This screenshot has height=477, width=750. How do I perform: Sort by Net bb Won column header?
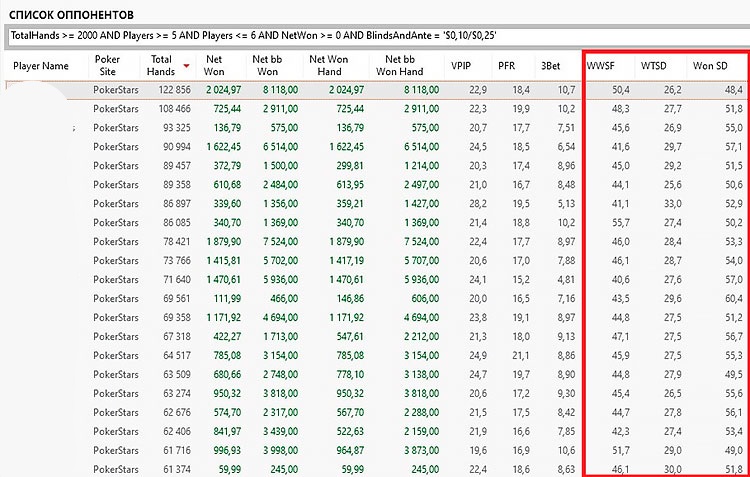click(267, 66)
